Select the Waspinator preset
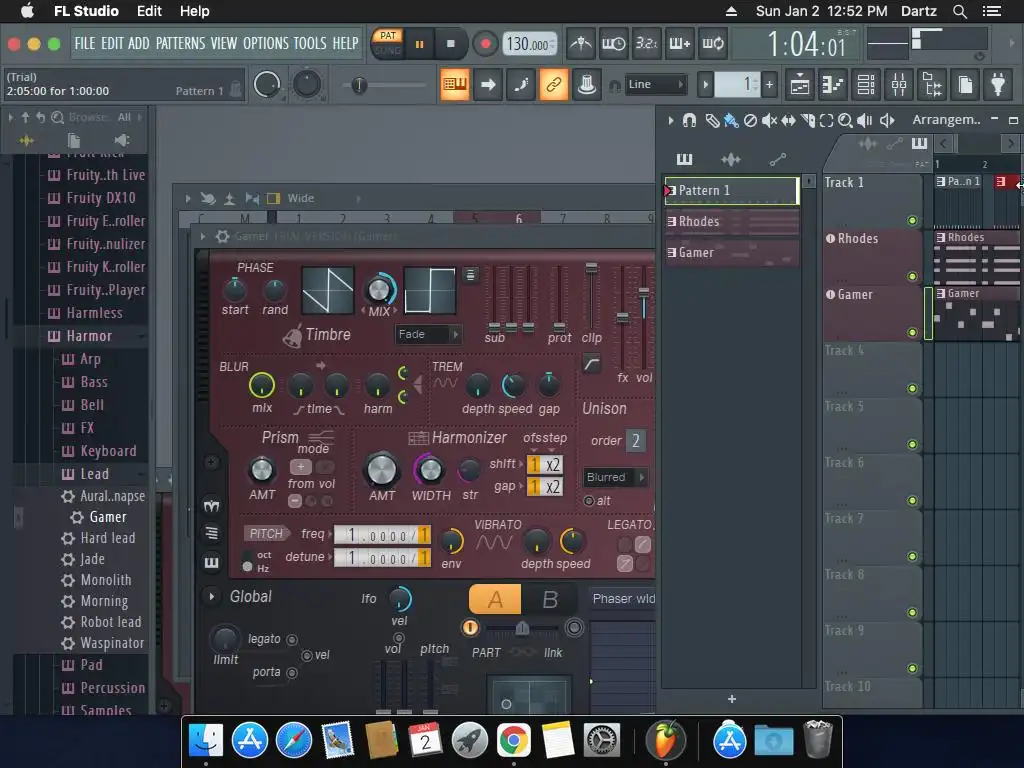 pos(112,643)
